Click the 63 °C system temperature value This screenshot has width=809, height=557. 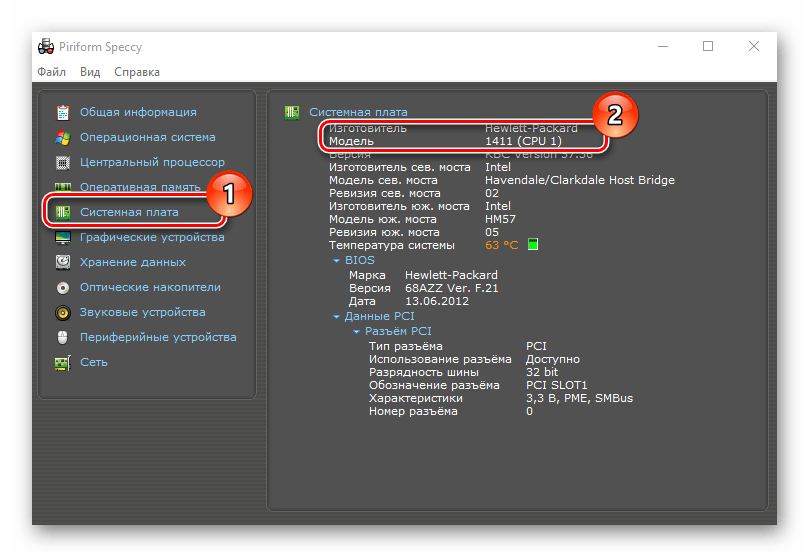[x=502, y=245]
